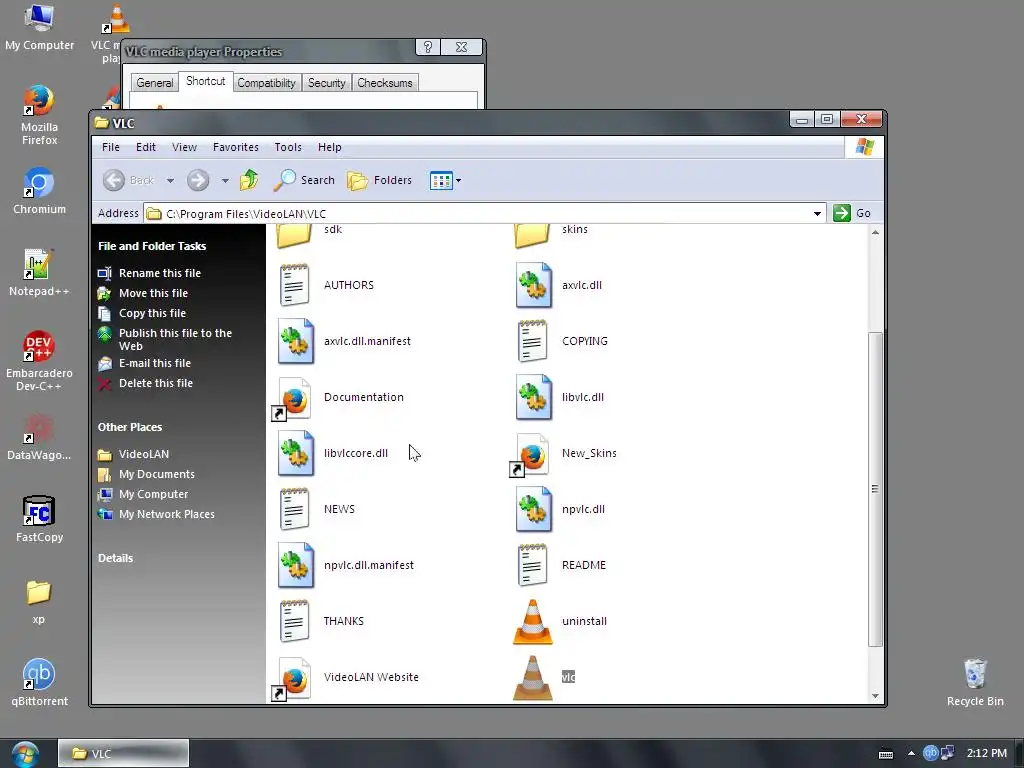
Task: Select the README text file icon
Action: point(532,565)
